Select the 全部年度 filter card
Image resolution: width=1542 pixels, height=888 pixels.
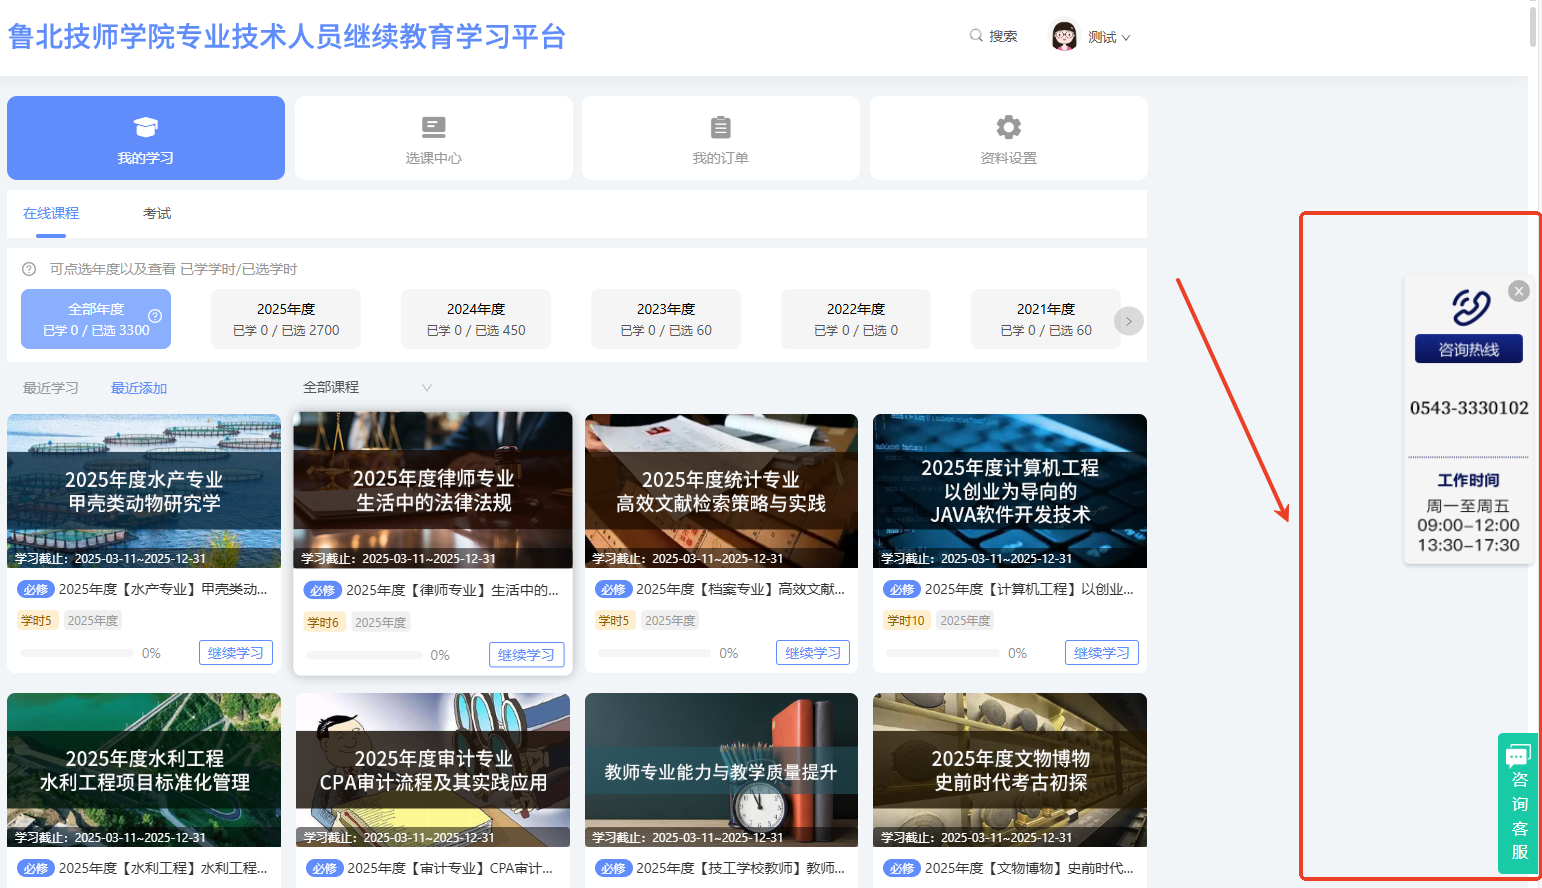coord(96,319)
